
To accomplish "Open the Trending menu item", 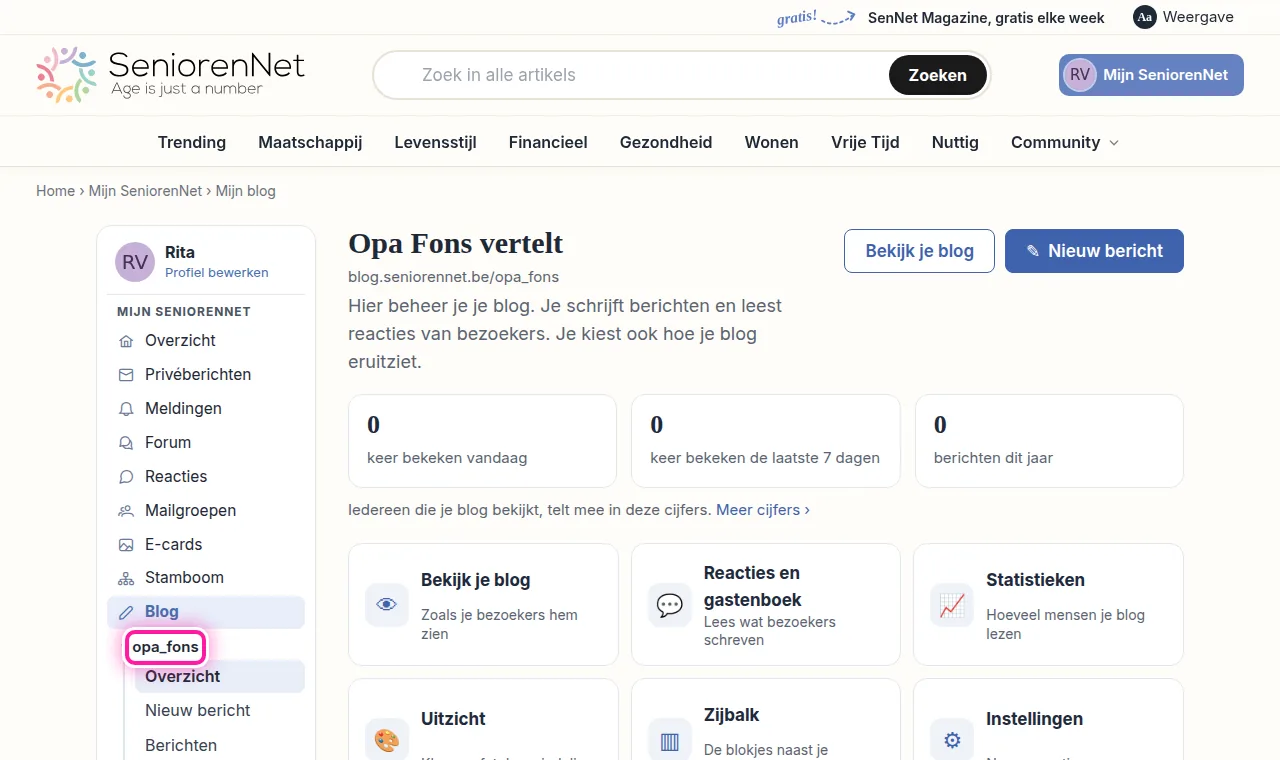I will 192,142.
